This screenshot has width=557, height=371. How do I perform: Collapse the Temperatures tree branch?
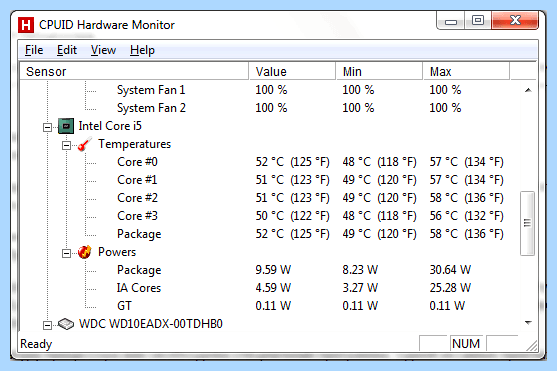click(x=66, y=145)
